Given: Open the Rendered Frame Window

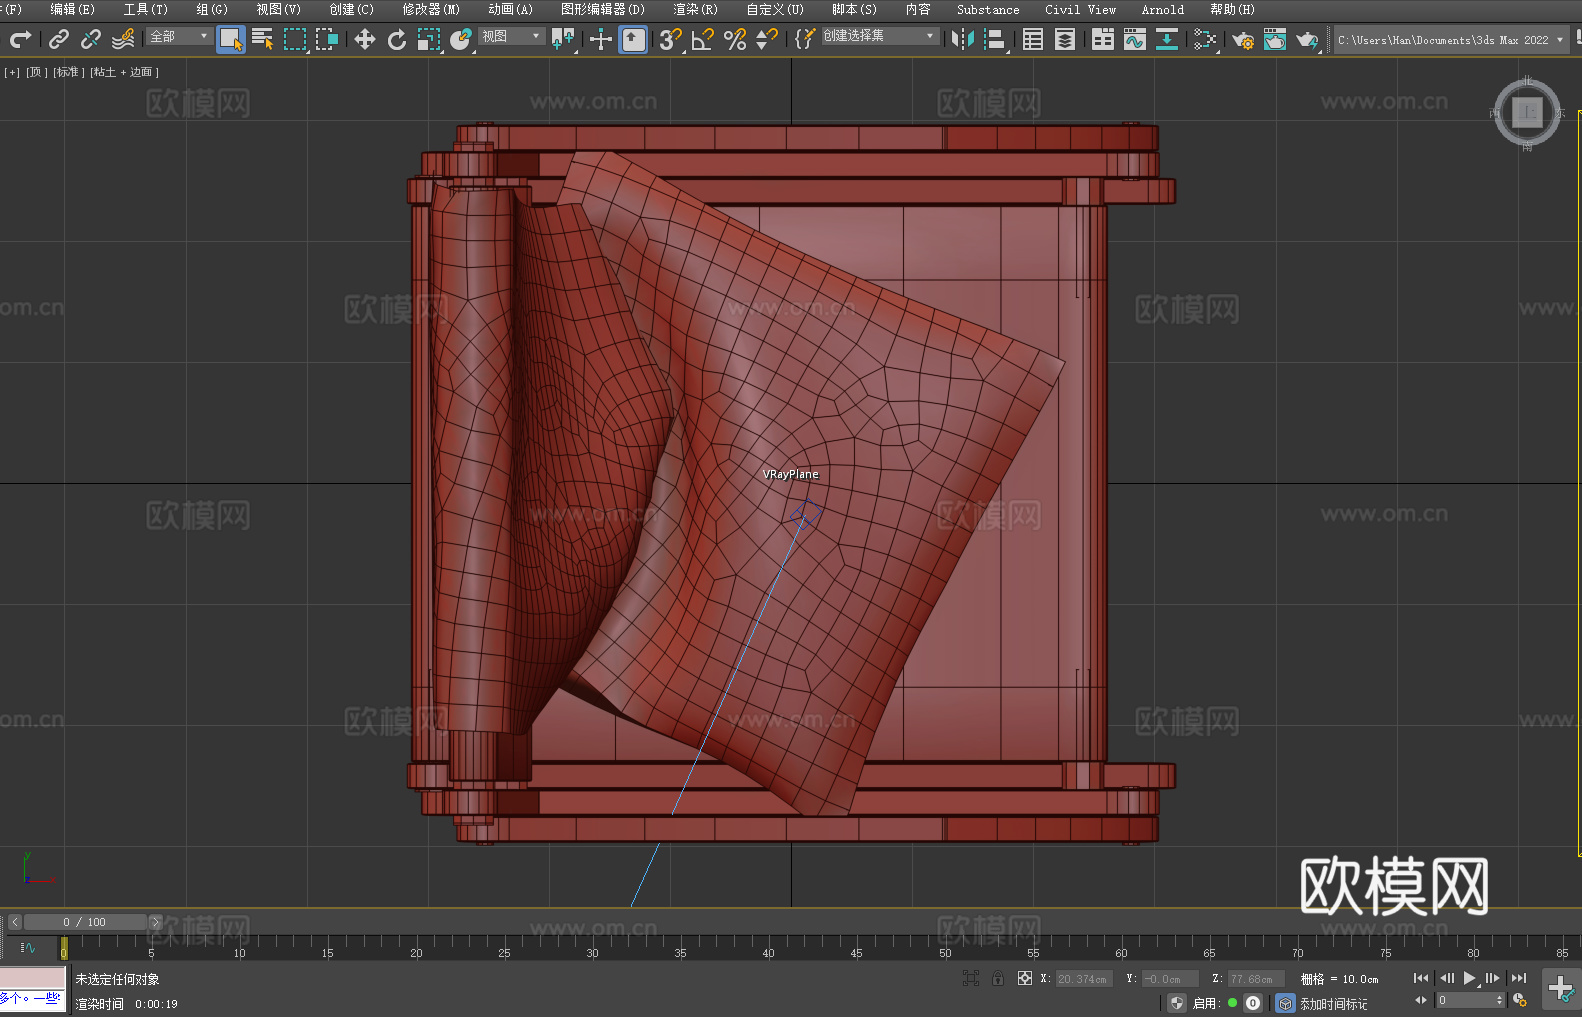Looking at the screenshot, I should [1275, 39].
